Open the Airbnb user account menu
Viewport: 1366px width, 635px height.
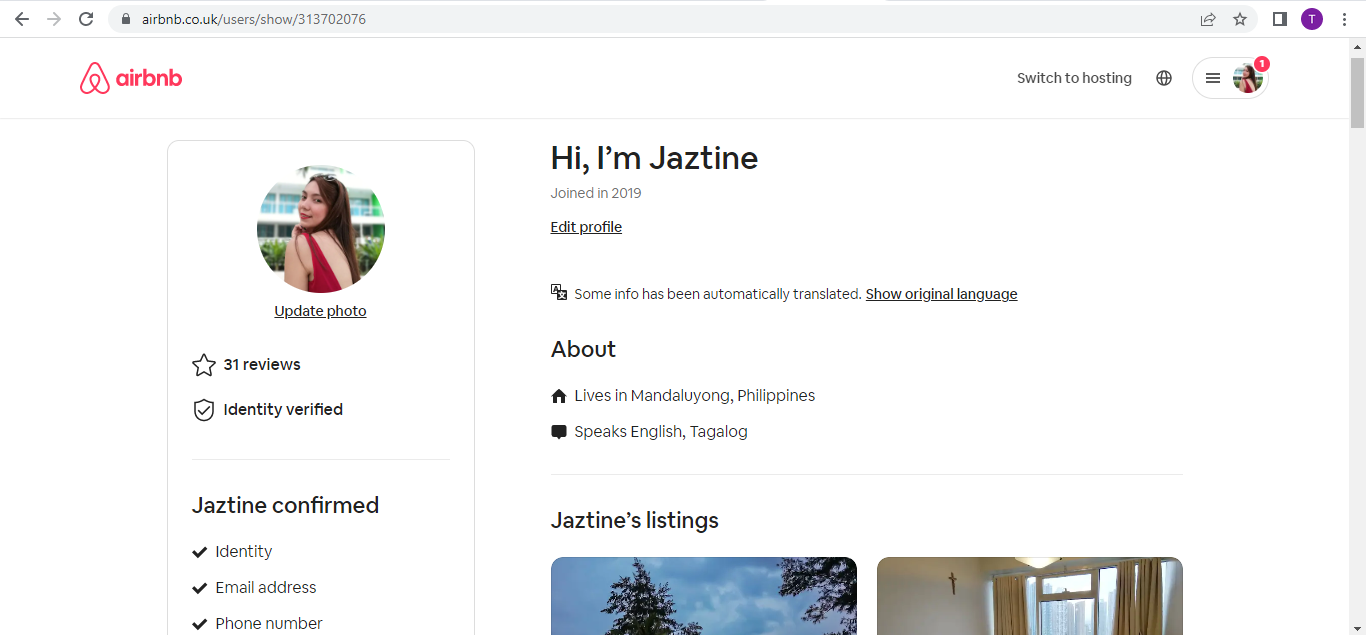(1230, 78)
